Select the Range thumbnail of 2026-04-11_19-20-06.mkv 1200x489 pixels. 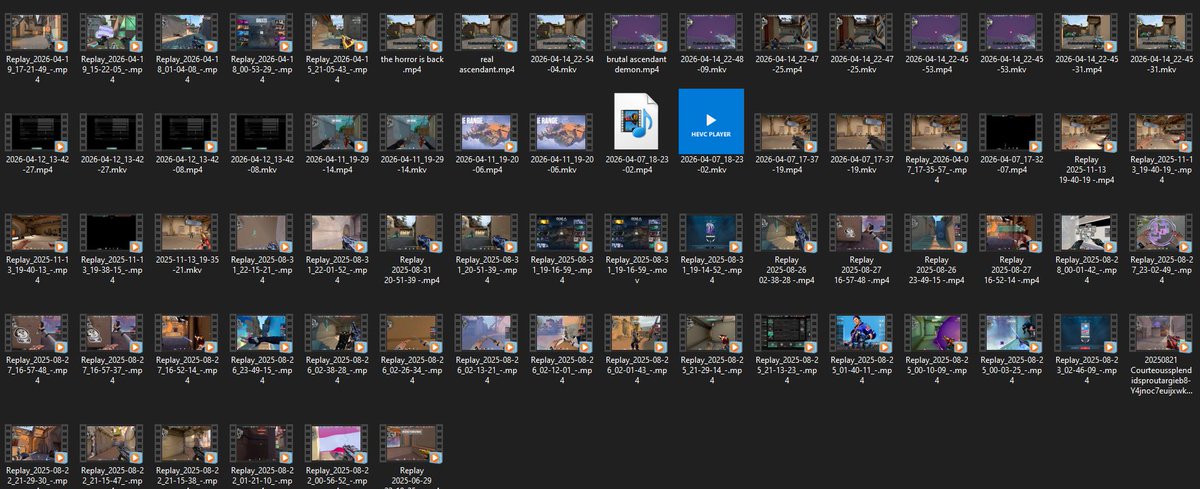[x=561, y=133]
